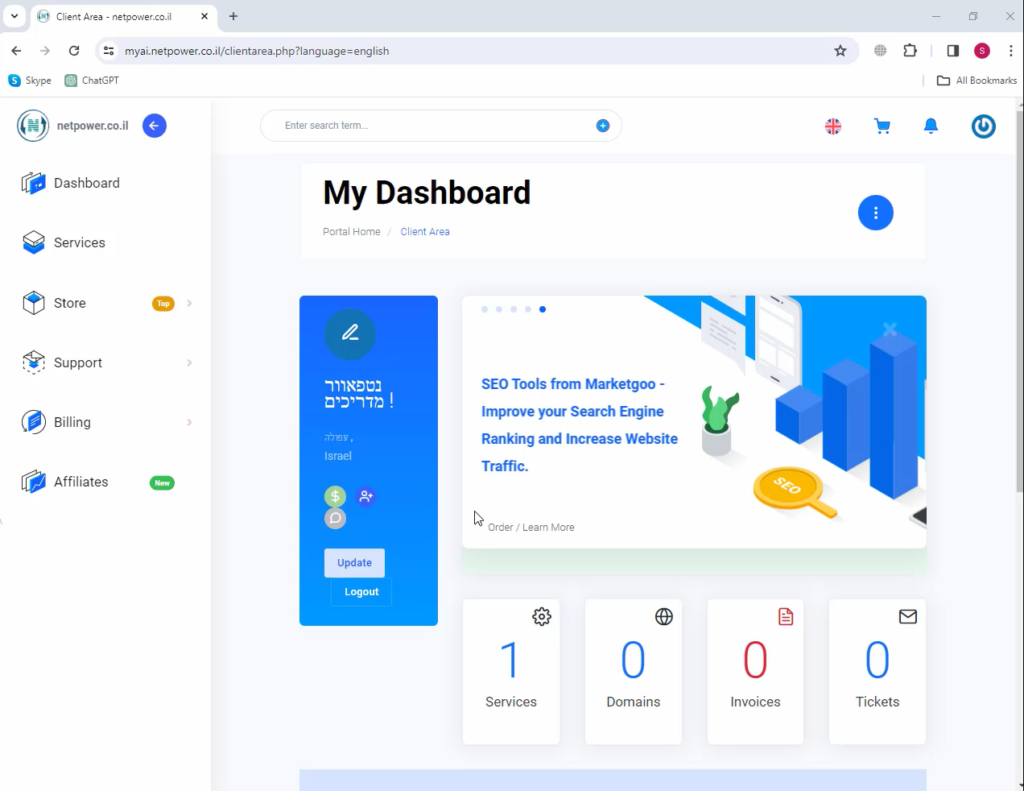Image resolution: width=1024 pixels, height=791 pixels.
Task: Click the pencil edit profile icon
Action: [350, 334]
